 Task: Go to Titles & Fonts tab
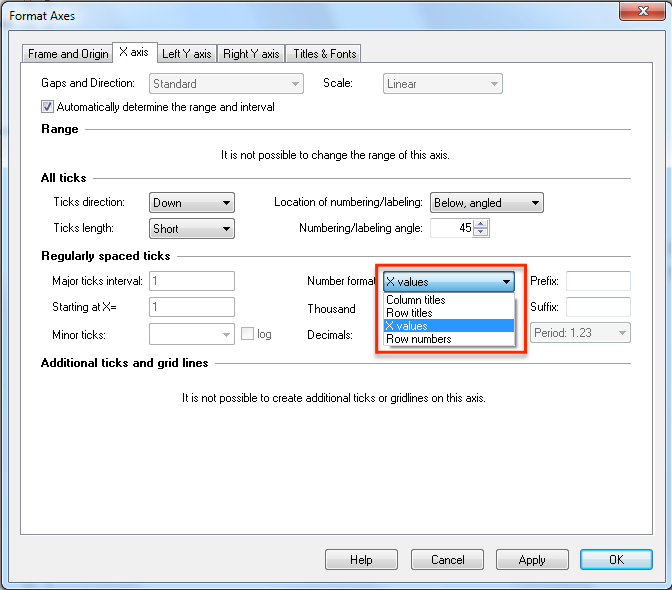point(324,54)
